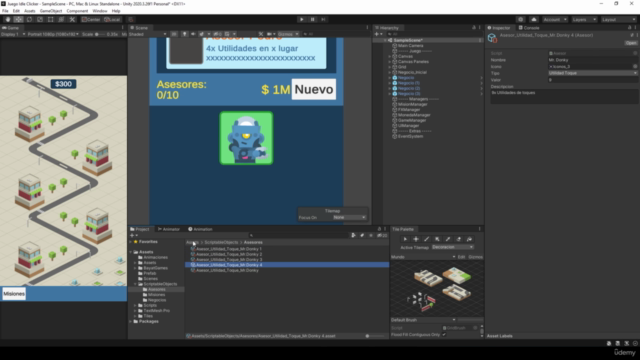Viewport: 640px width, 360px height.
Task: Toggle scene audio in Scene toolbar
Action: 193,34
